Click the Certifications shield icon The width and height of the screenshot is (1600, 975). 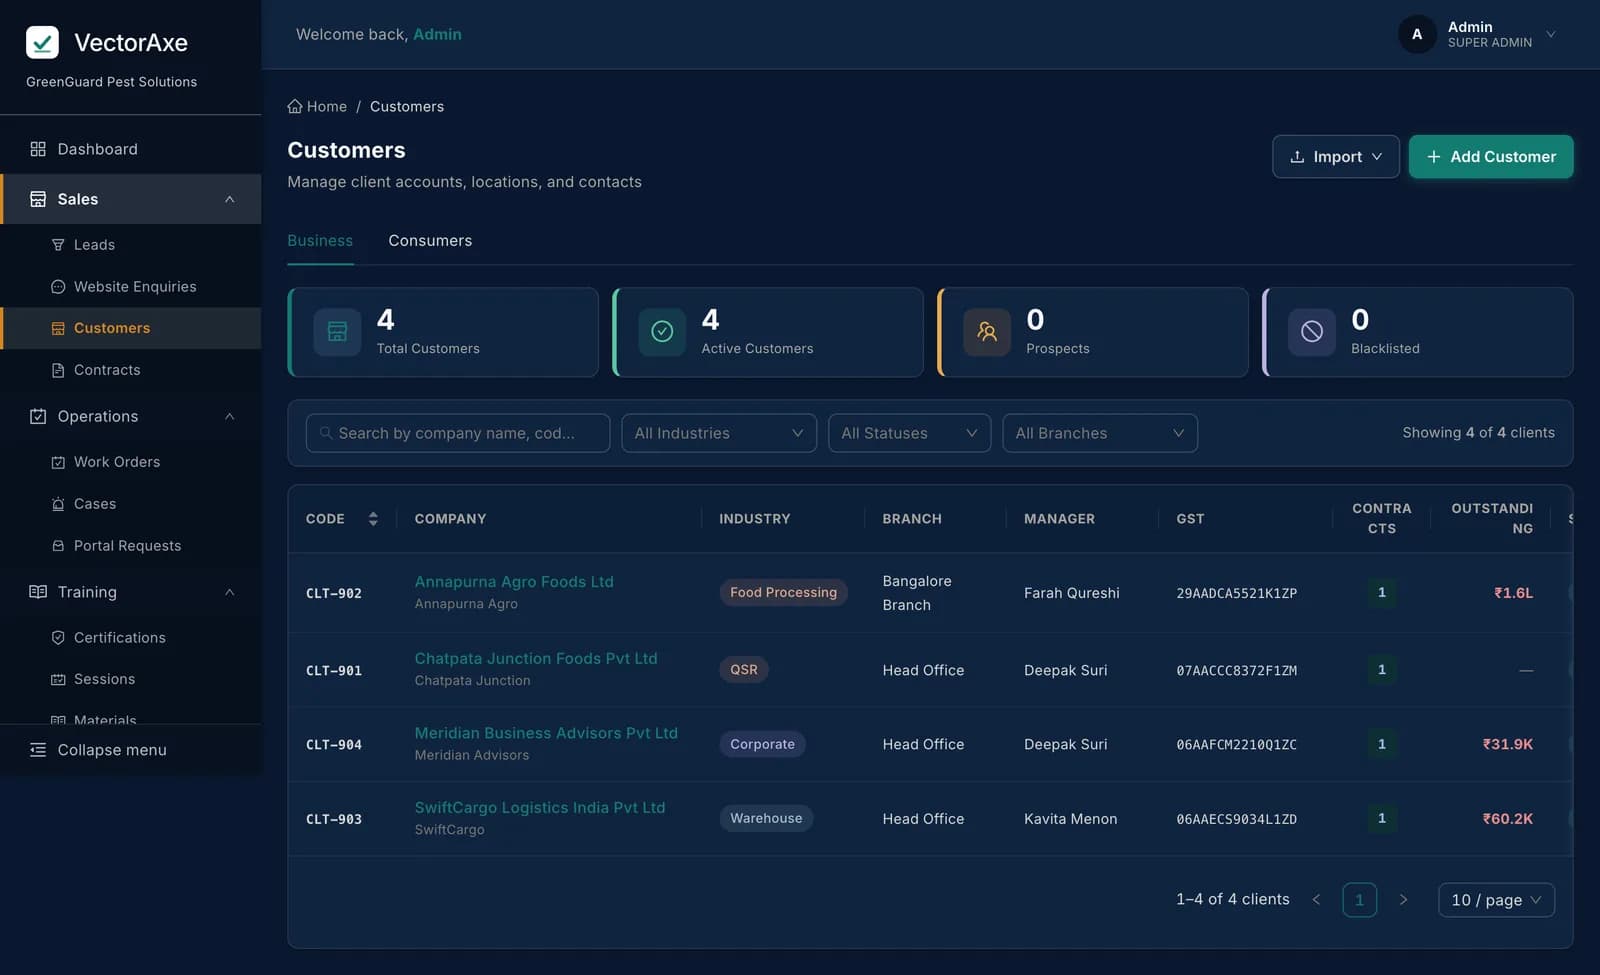(x=58, y=638)
